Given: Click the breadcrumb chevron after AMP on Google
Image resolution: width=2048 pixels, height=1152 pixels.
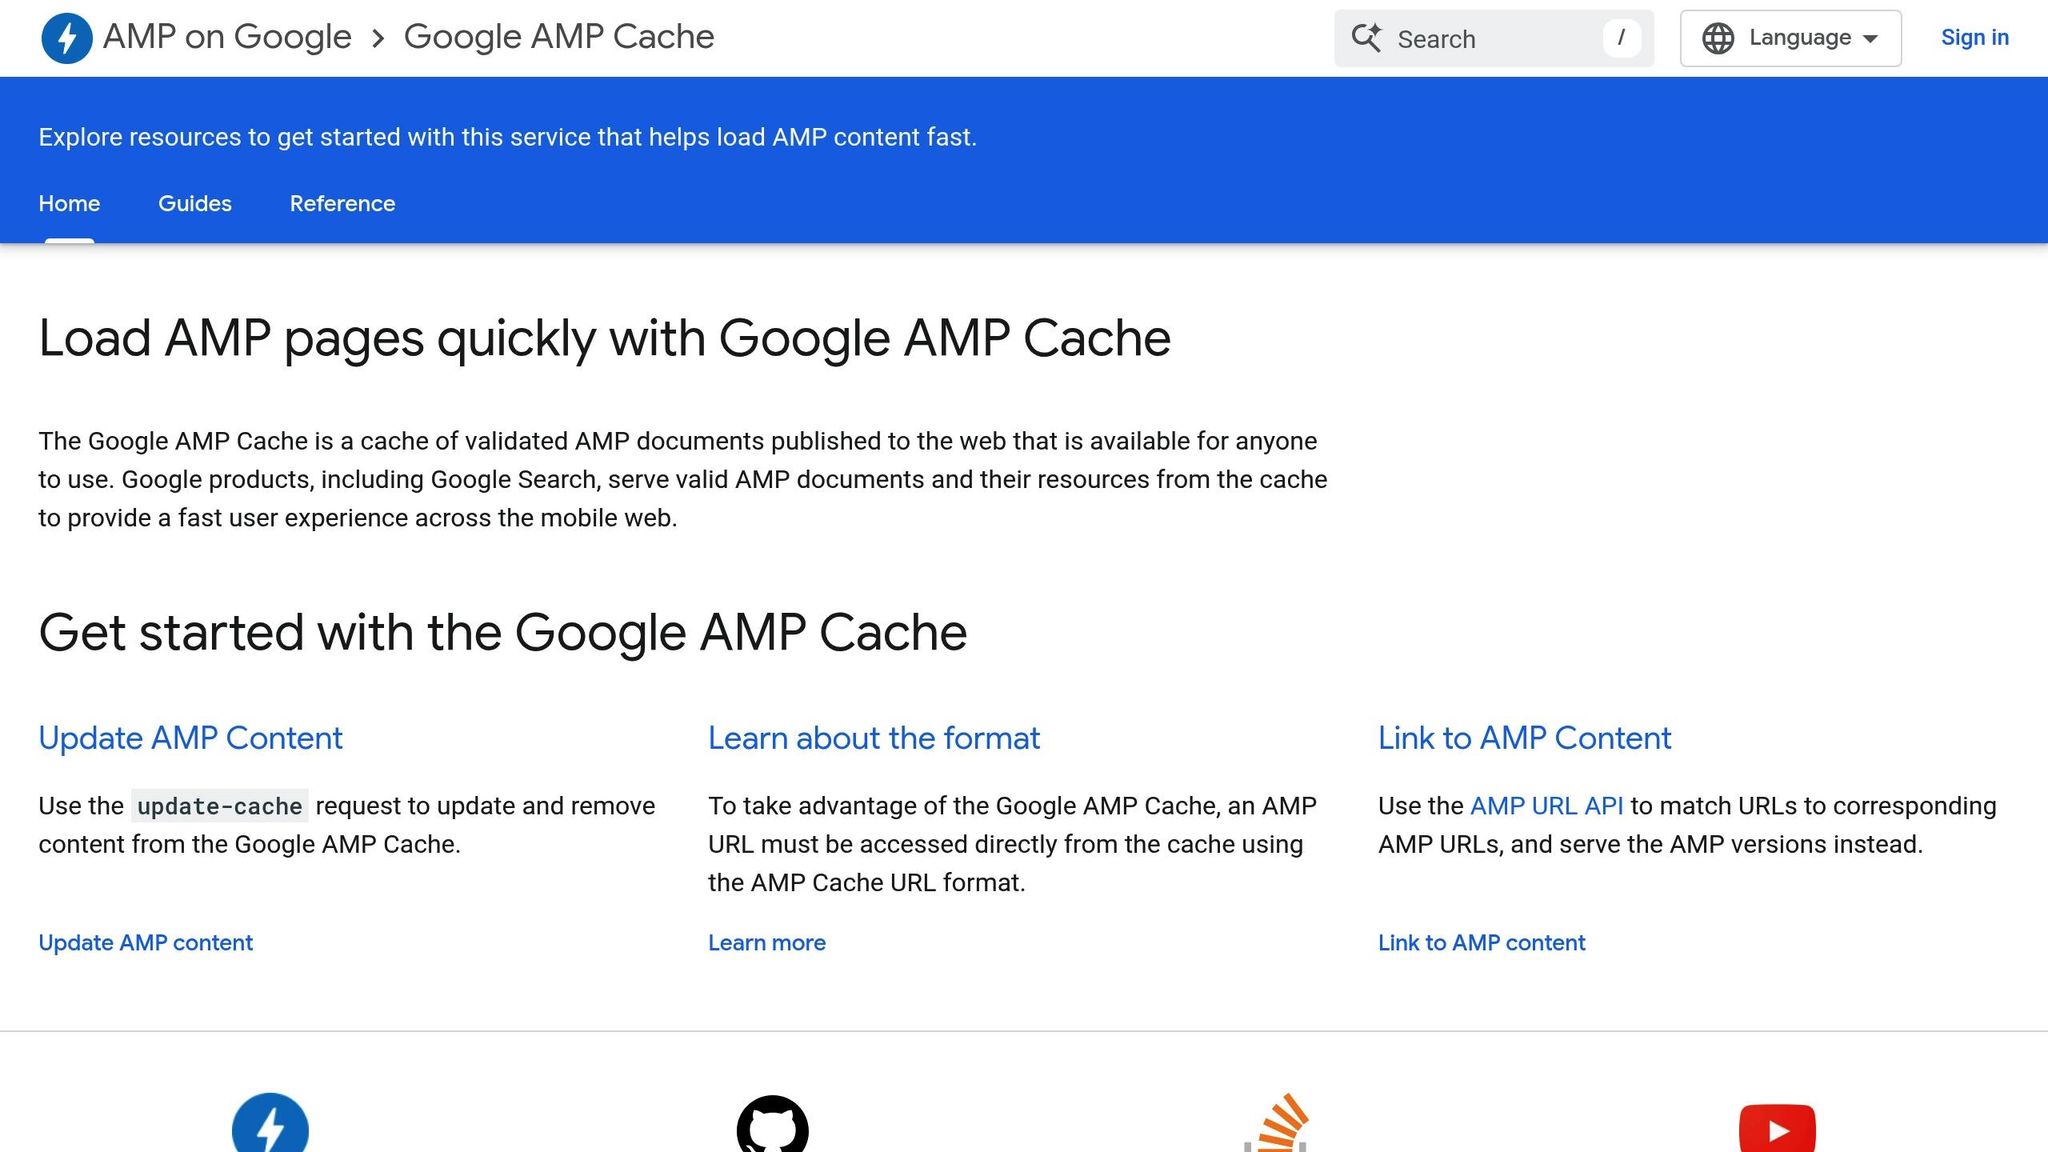Looking at the screenshot, I should click(x=378, y=38).
